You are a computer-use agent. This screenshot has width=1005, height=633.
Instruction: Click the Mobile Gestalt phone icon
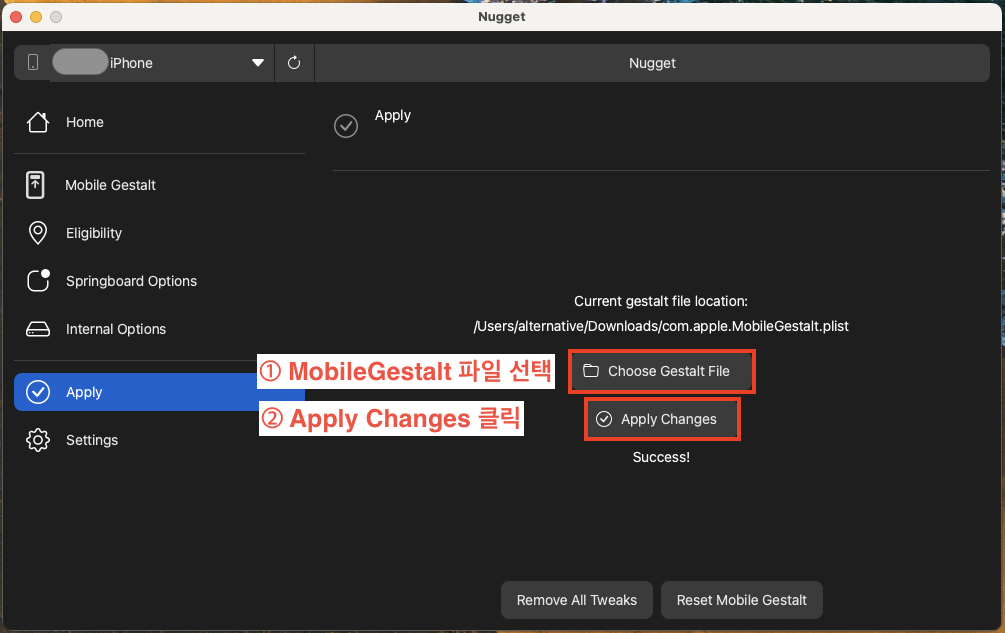(37, 185)
